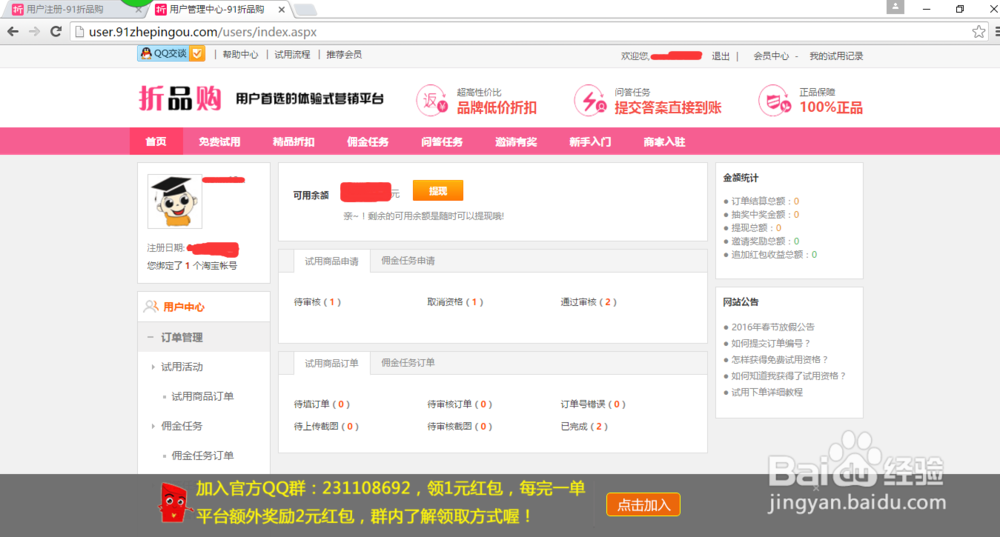Open 待上传截图 (0) orders

pos(327,427)
